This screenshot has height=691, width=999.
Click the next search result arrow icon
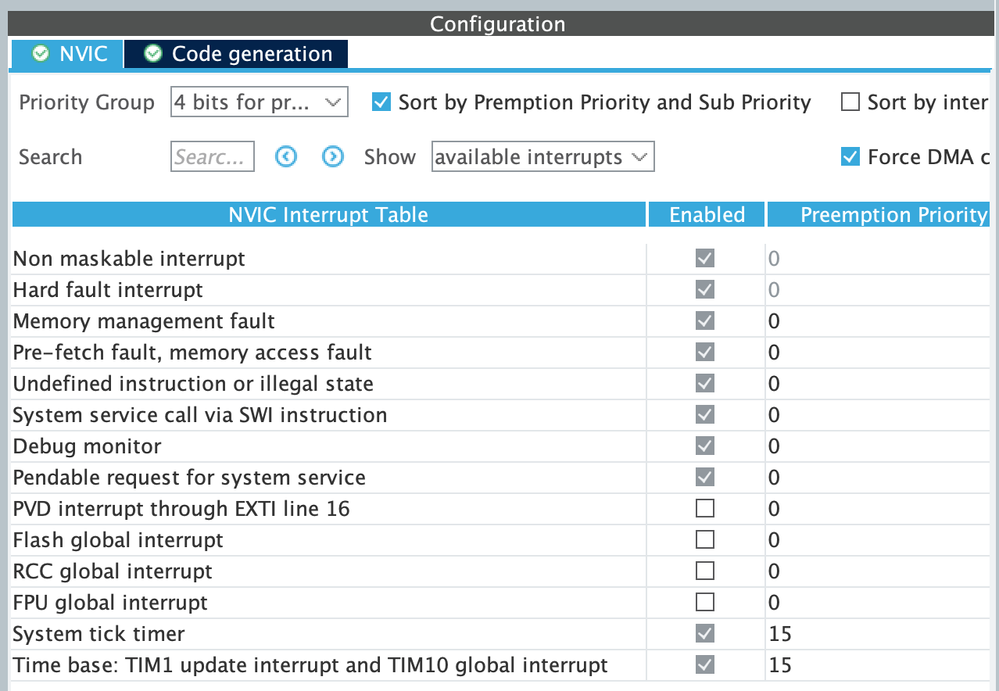(x=332, y=156)
